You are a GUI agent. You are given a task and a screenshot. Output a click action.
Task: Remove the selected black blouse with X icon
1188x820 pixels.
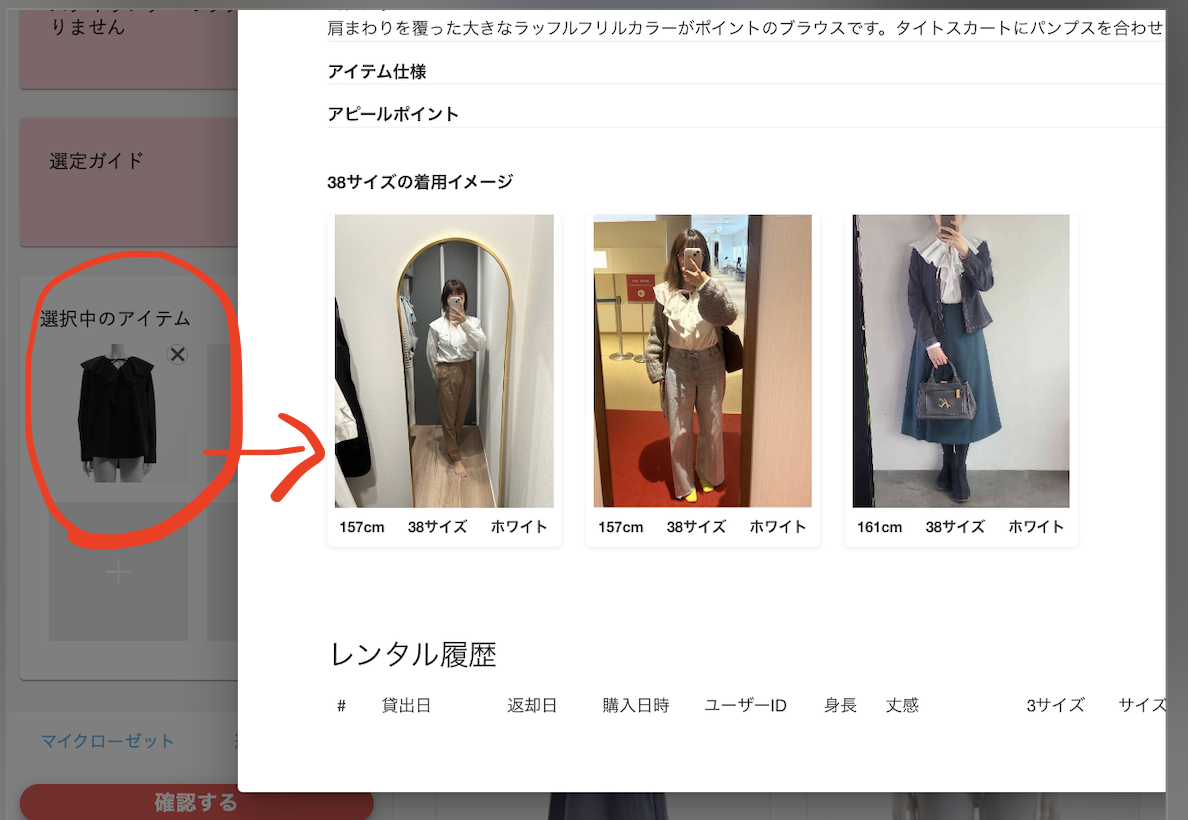[x=177, y=354]
